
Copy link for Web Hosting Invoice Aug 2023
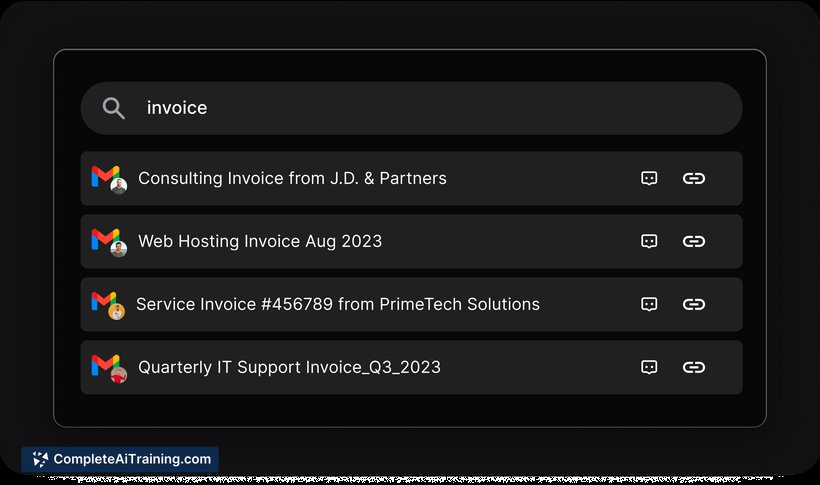(x=693, y=241)
